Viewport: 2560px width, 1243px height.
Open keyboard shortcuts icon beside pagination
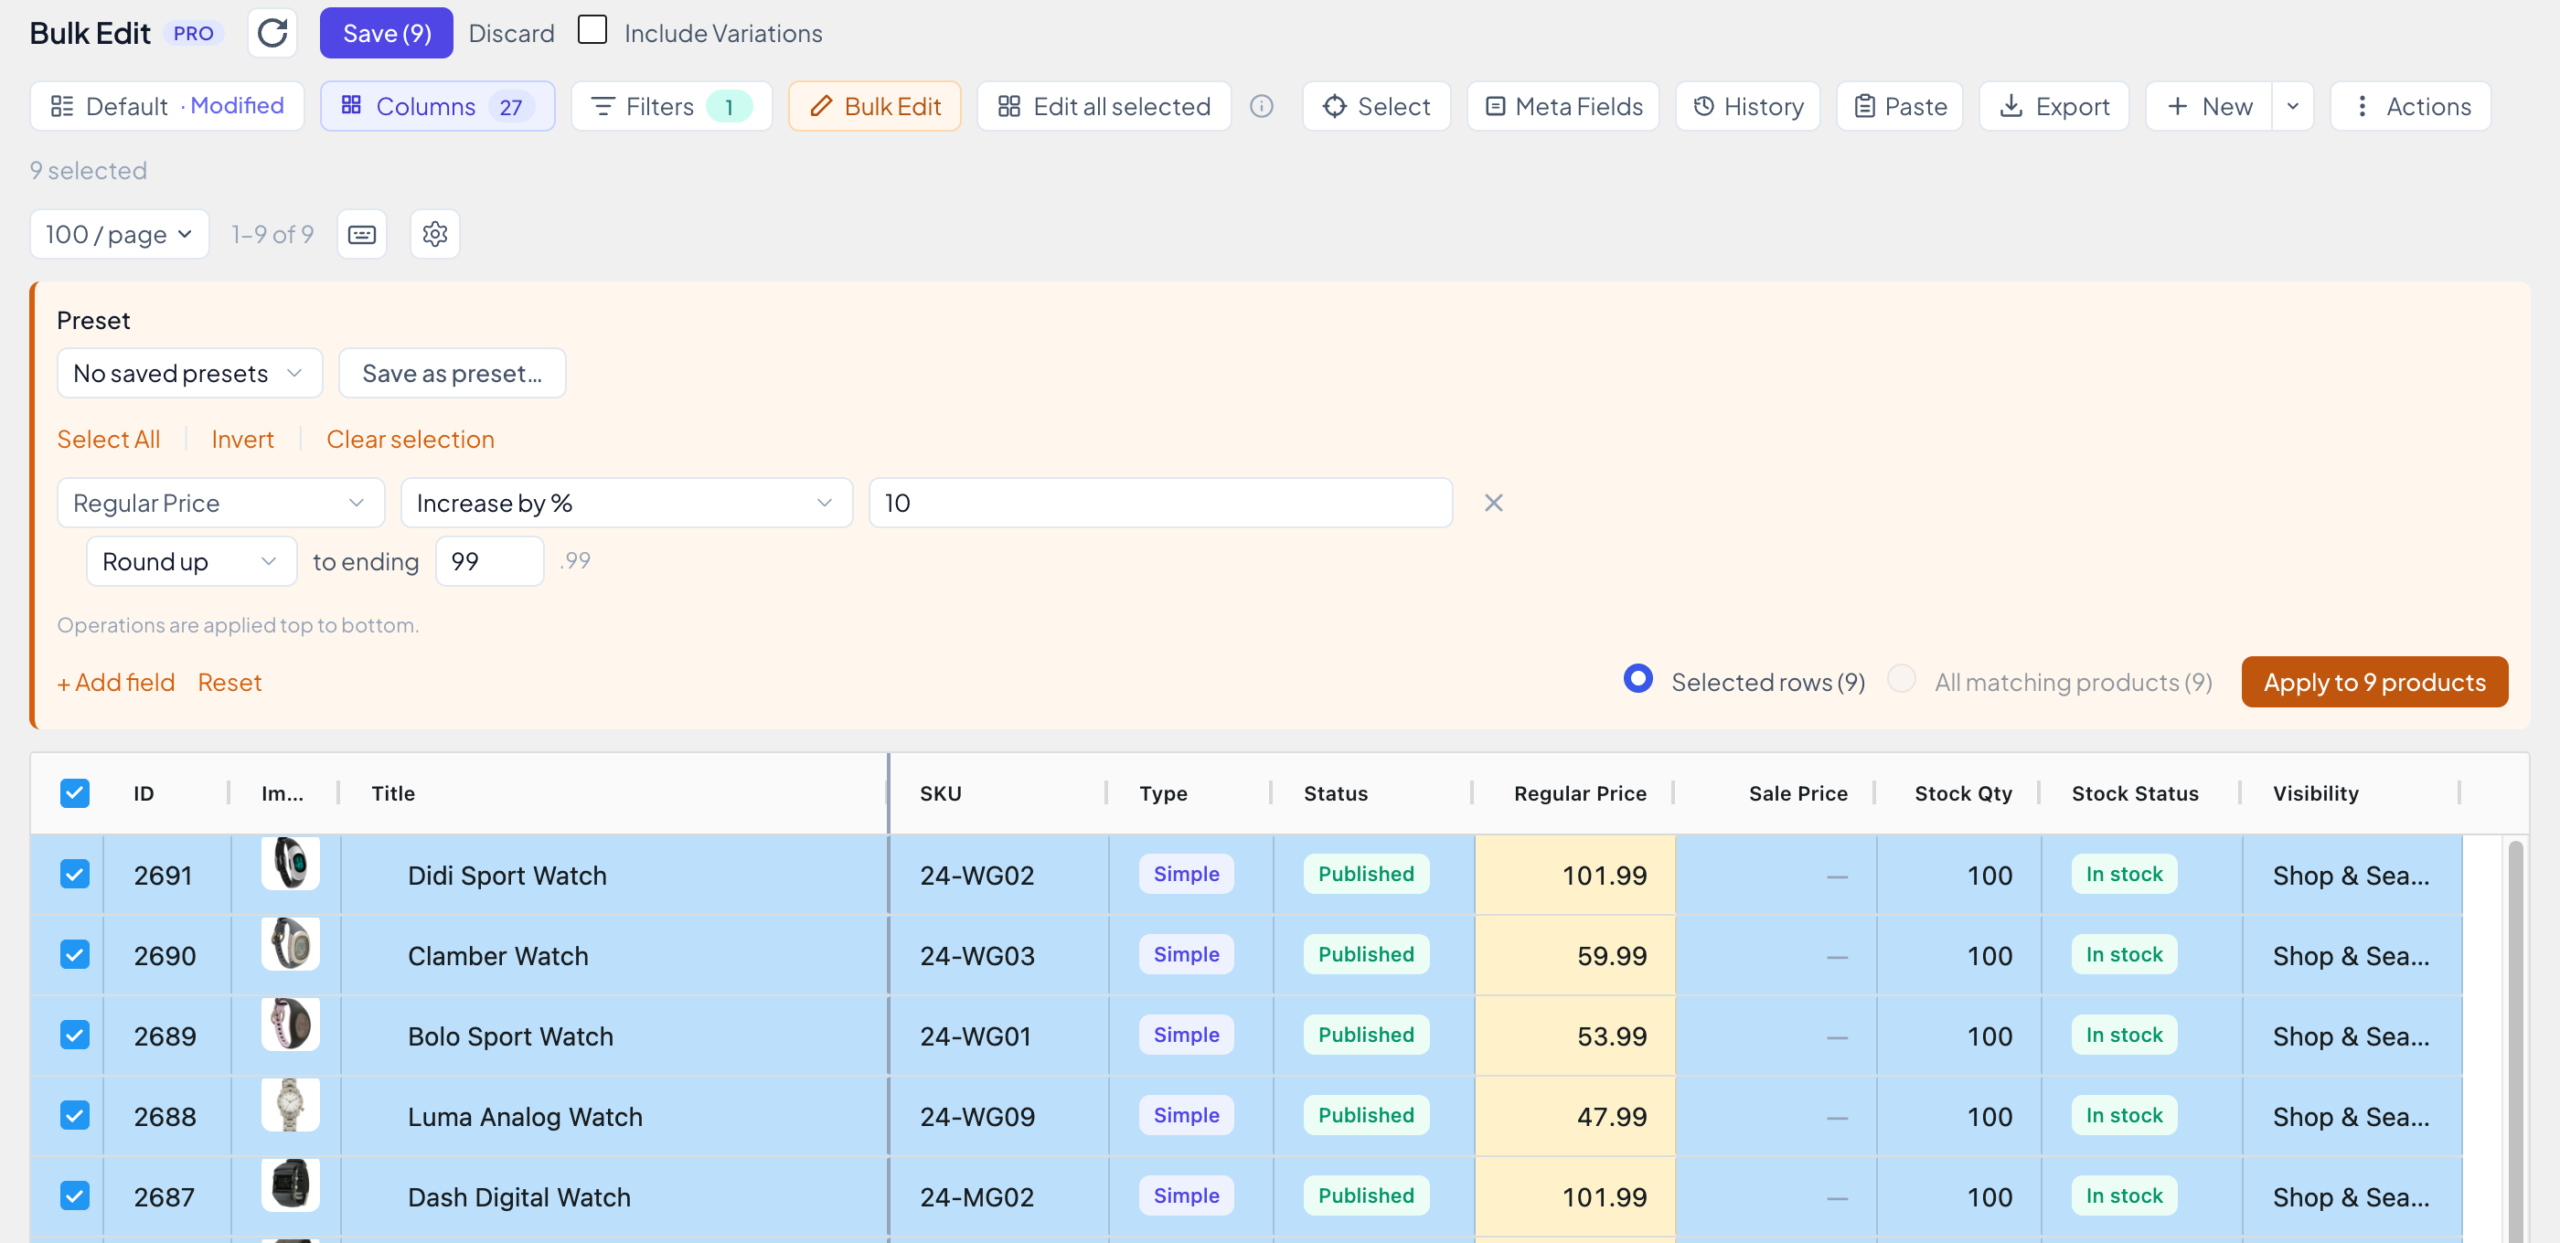[362, 234]
